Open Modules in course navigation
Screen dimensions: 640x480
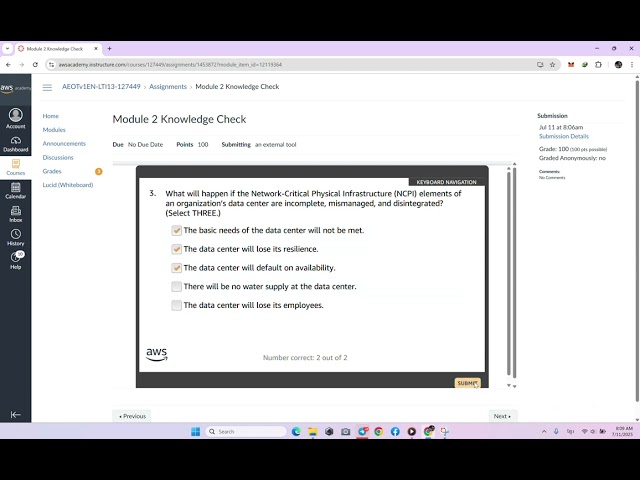pos(54,130)
